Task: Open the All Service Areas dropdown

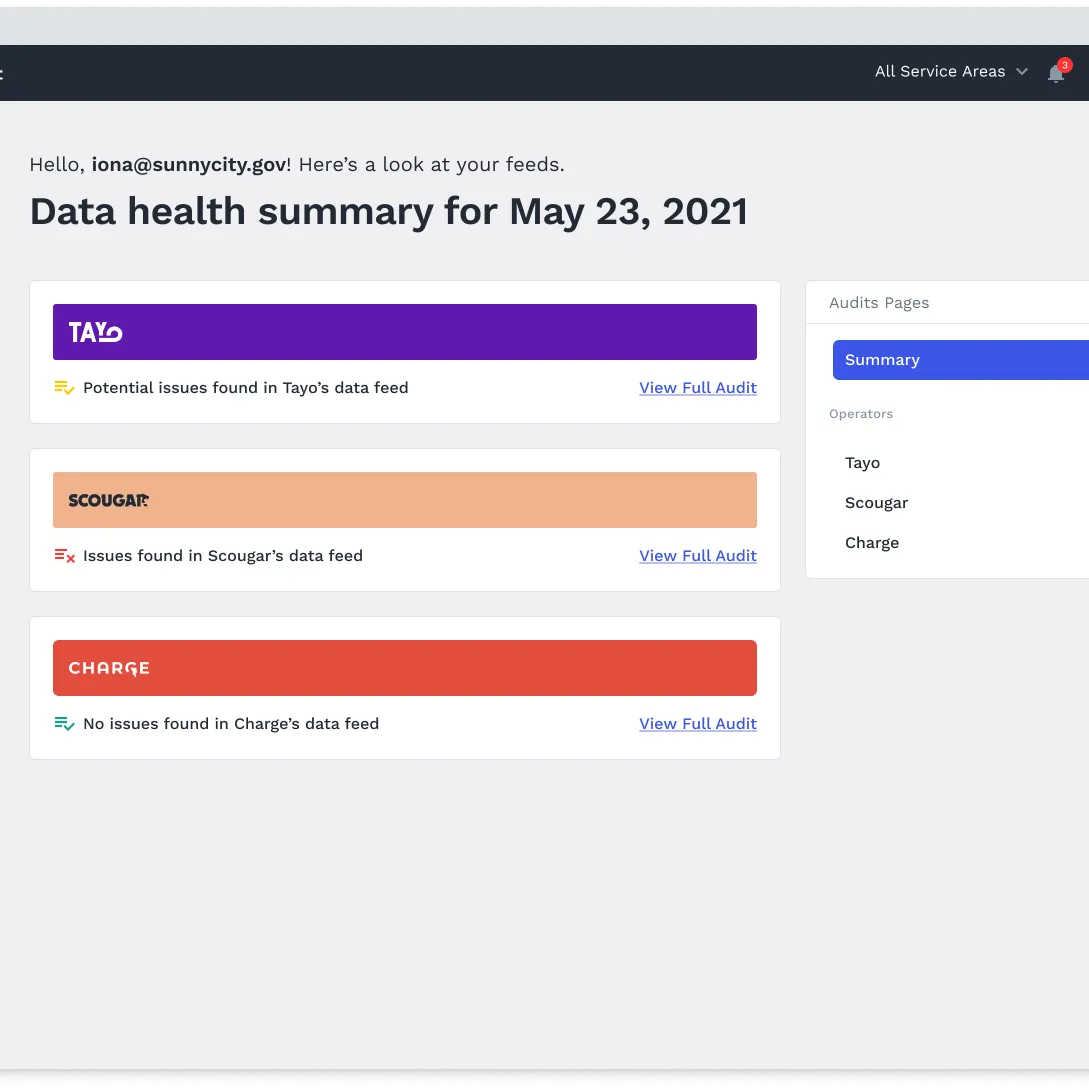Action: coord(939,72)
